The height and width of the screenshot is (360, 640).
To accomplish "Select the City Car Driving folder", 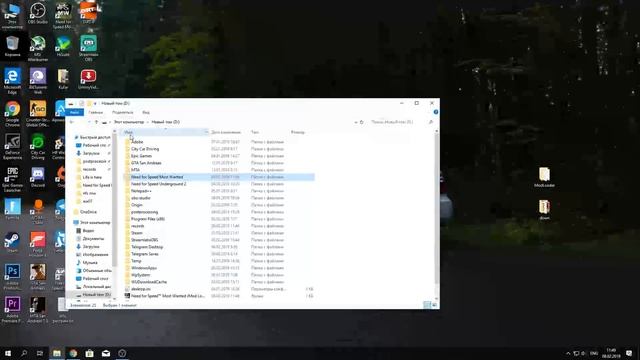I will coord(145,149).
